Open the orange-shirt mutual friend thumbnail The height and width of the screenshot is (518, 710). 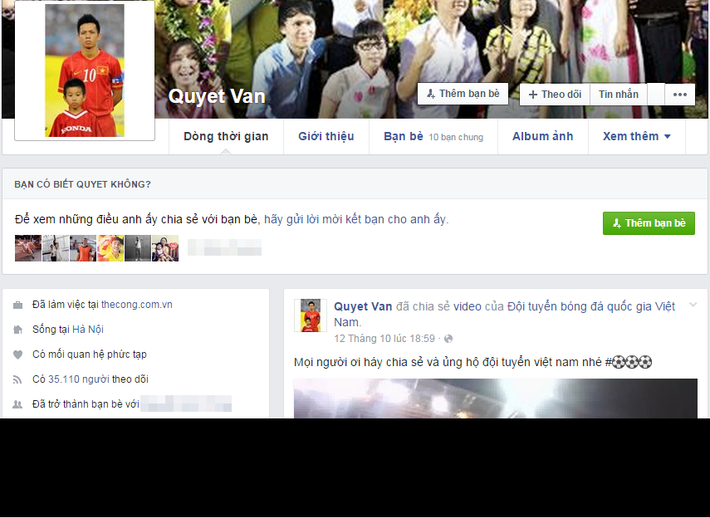point(83,248)
